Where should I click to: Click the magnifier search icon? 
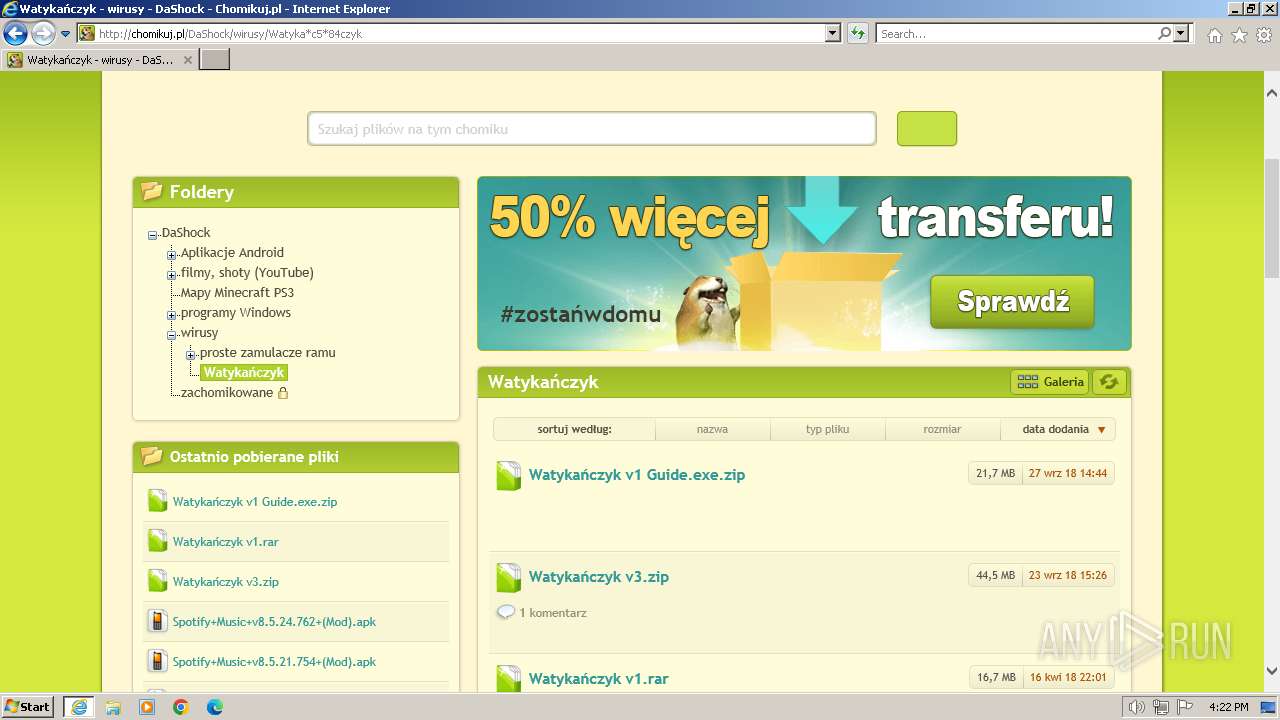pos(1164,33)
